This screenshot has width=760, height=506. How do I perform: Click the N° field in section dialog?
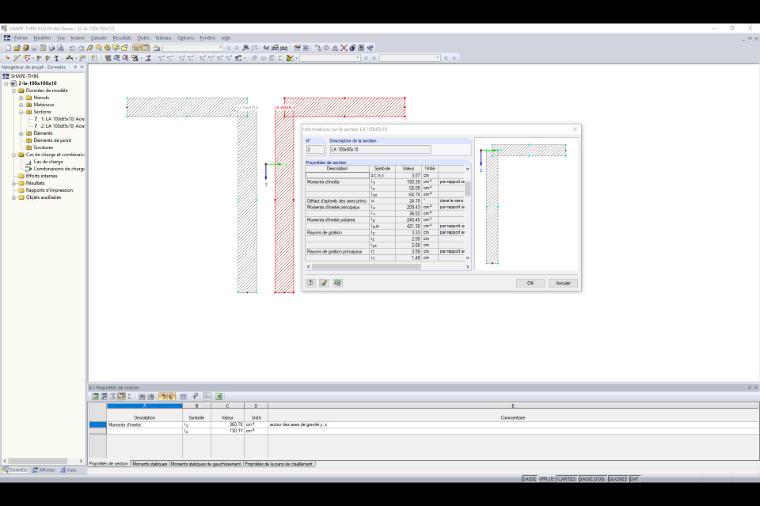[315, 149]
